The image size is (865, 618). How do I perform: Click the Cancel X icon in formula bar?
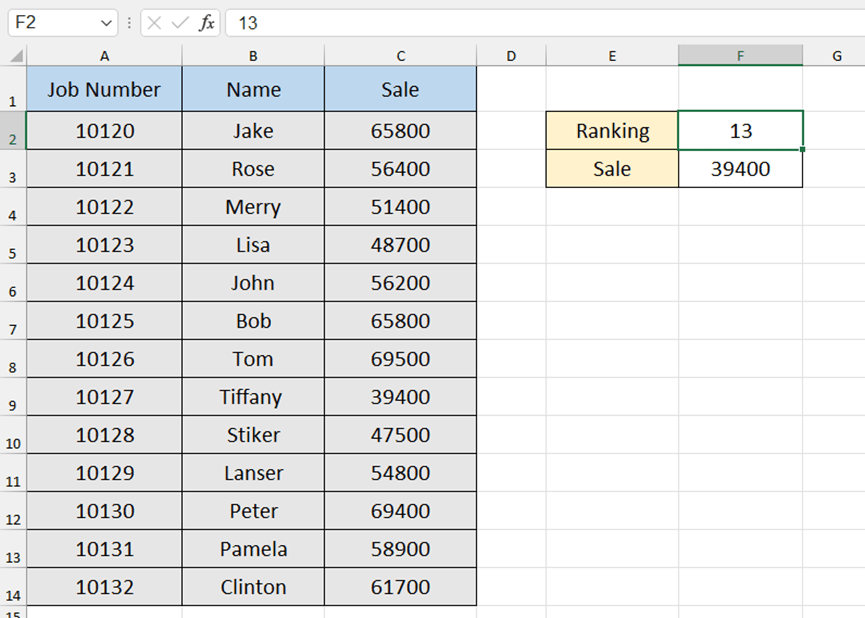154,23
